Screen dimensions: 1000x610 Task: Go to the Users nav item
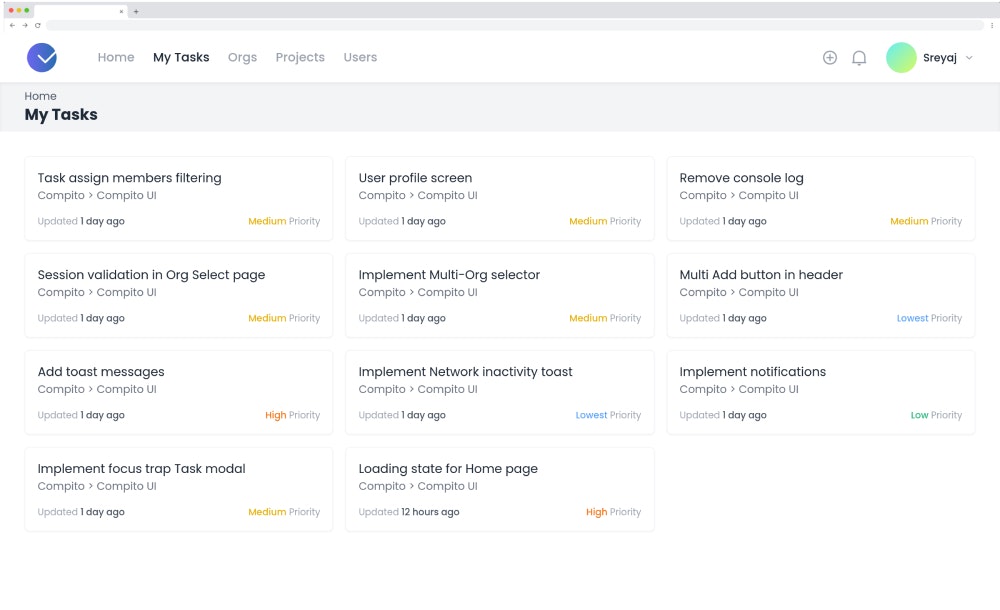point(360,58)
